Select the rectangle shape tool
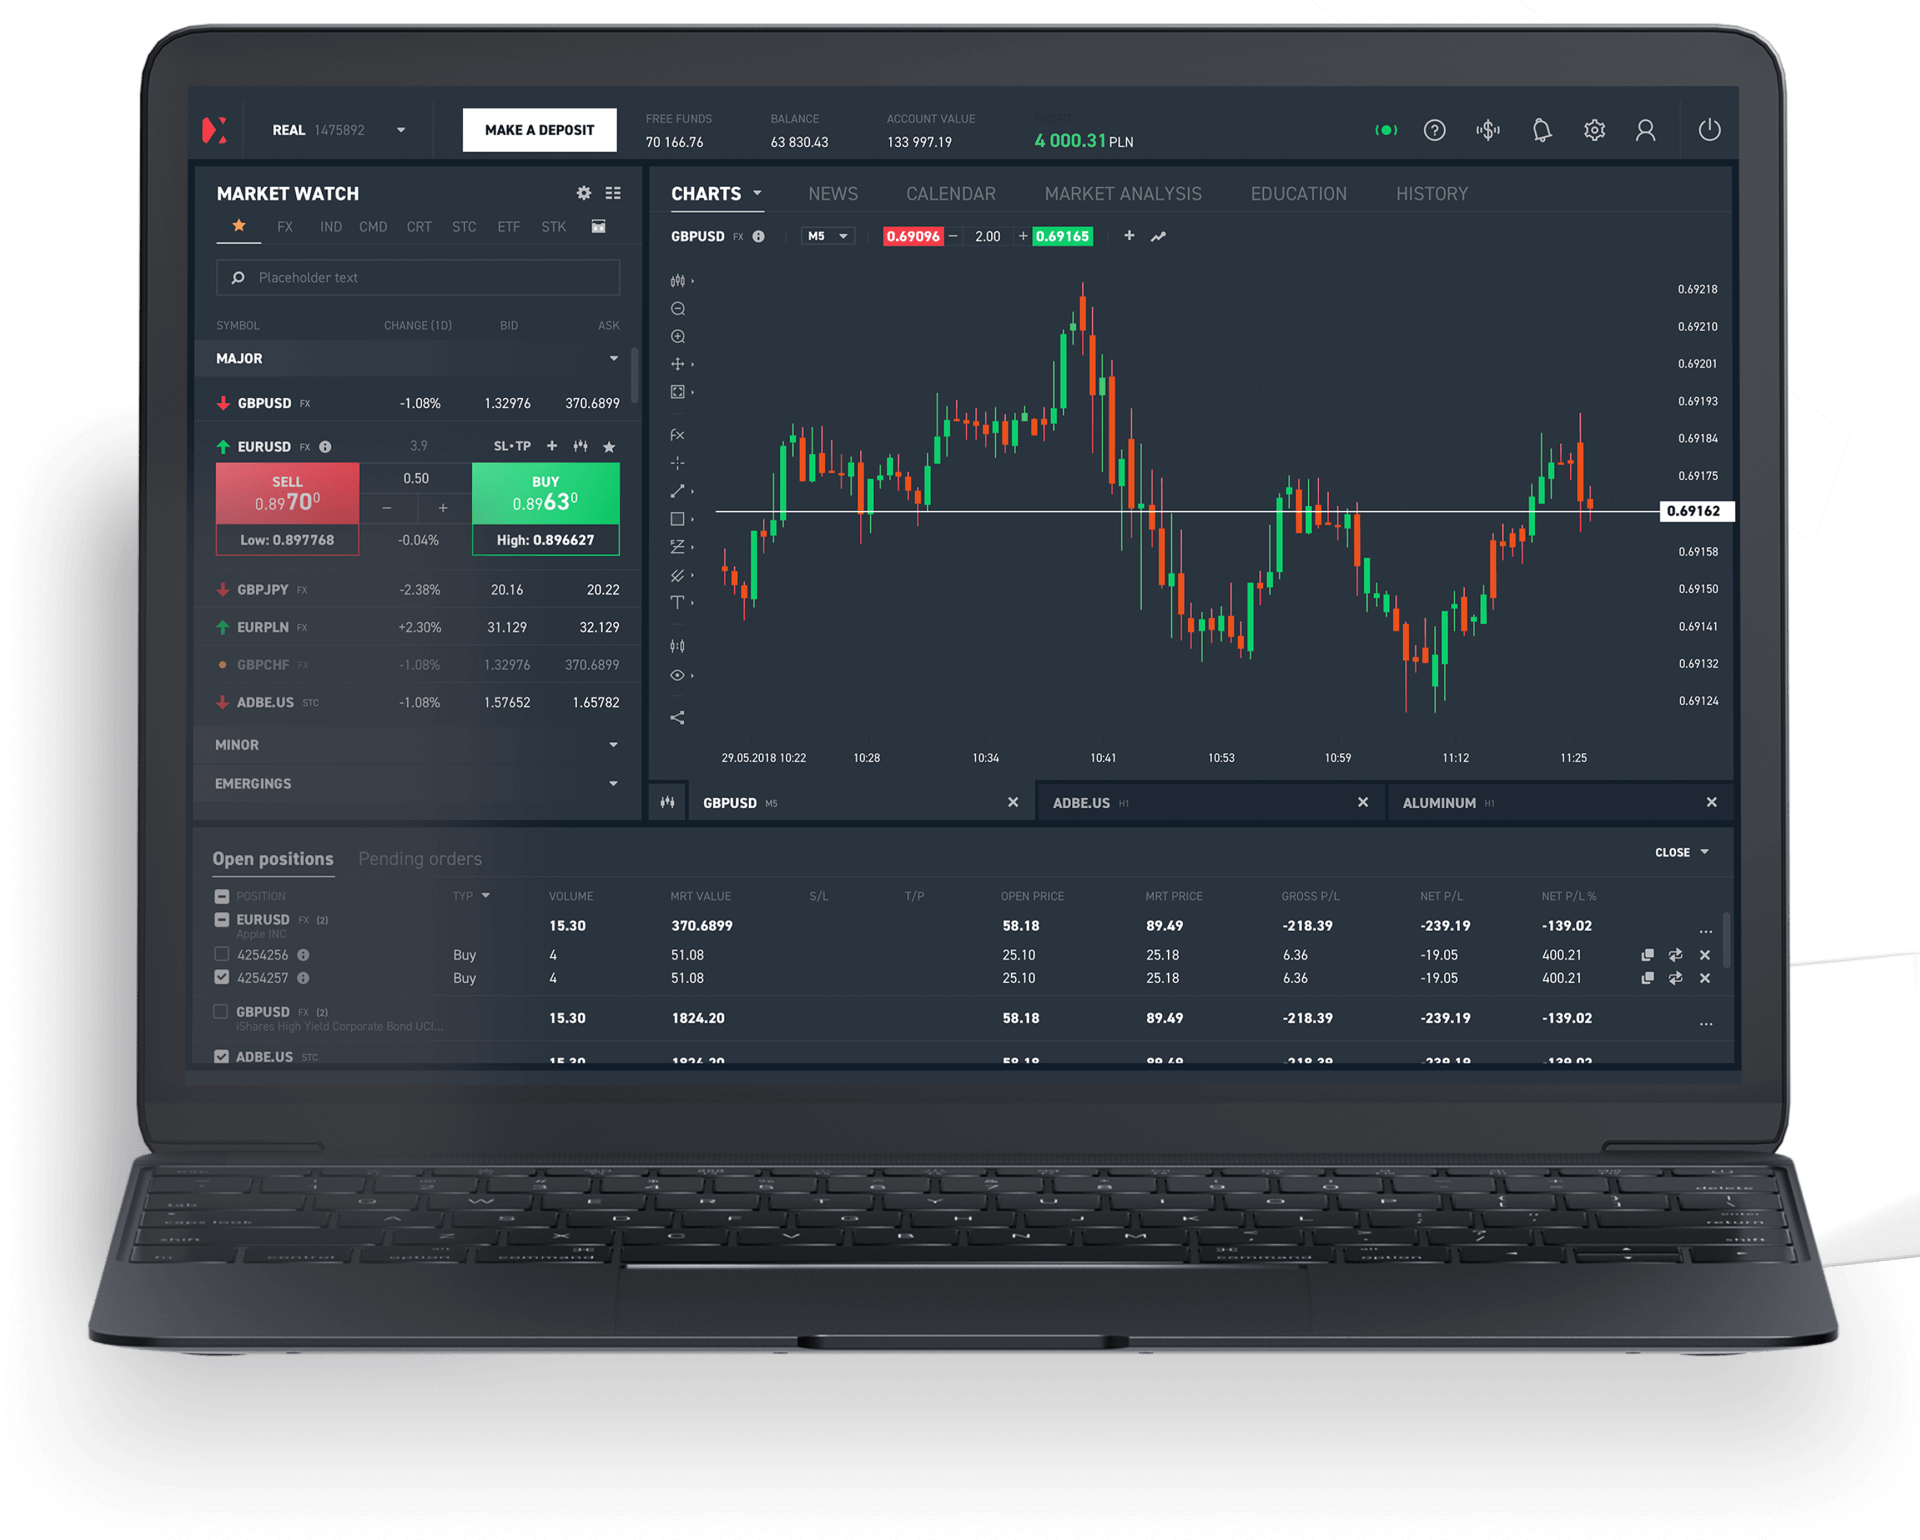Viewport: 1920px width, 1540px height. (678, 519)
